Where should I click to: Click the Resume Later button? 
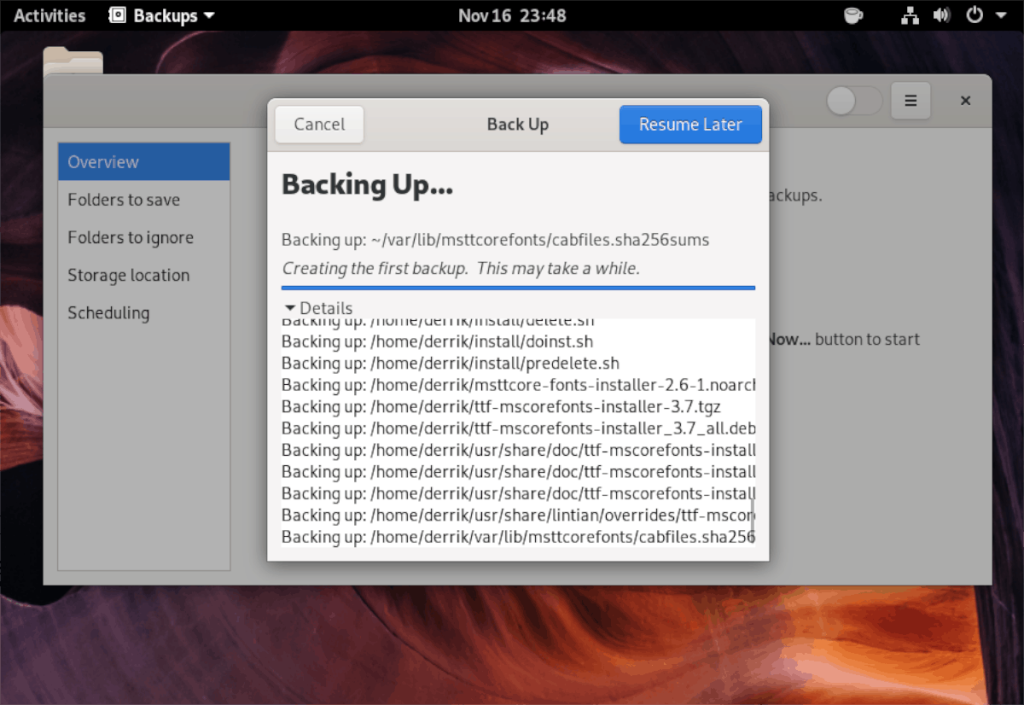click(x=690, y=124)
